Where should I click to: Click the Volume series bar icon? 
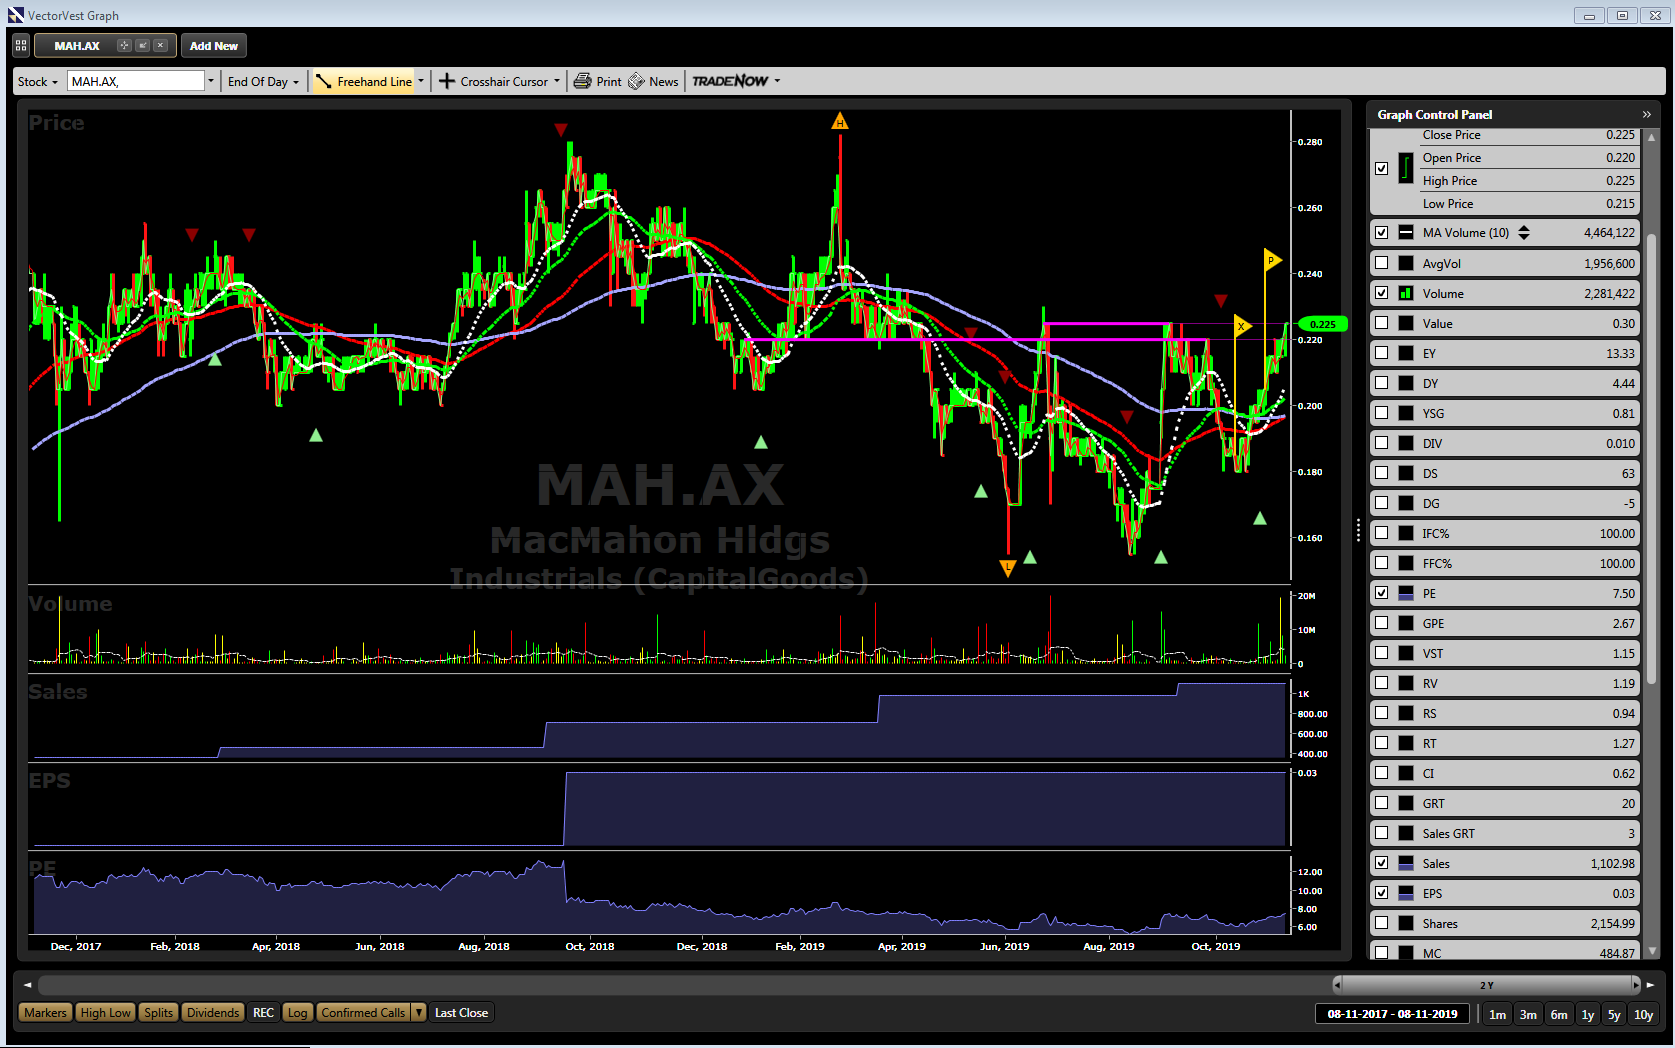(x=1406, y=293)
